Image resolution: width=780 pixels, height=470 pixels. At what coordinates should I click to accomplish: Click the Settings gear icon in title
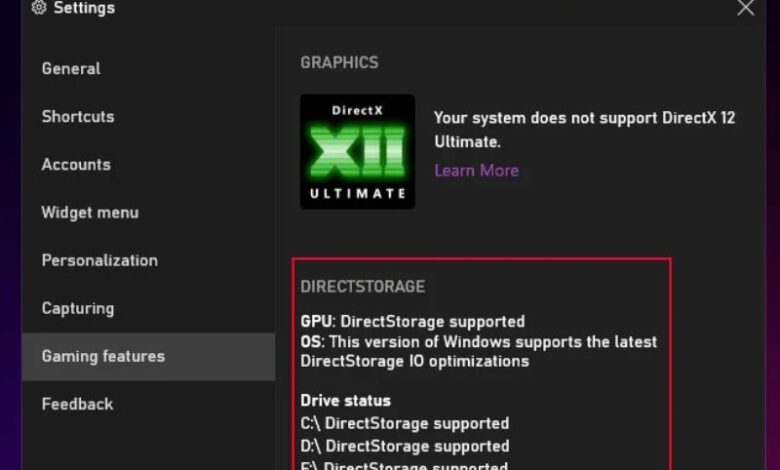pos(39,7)
